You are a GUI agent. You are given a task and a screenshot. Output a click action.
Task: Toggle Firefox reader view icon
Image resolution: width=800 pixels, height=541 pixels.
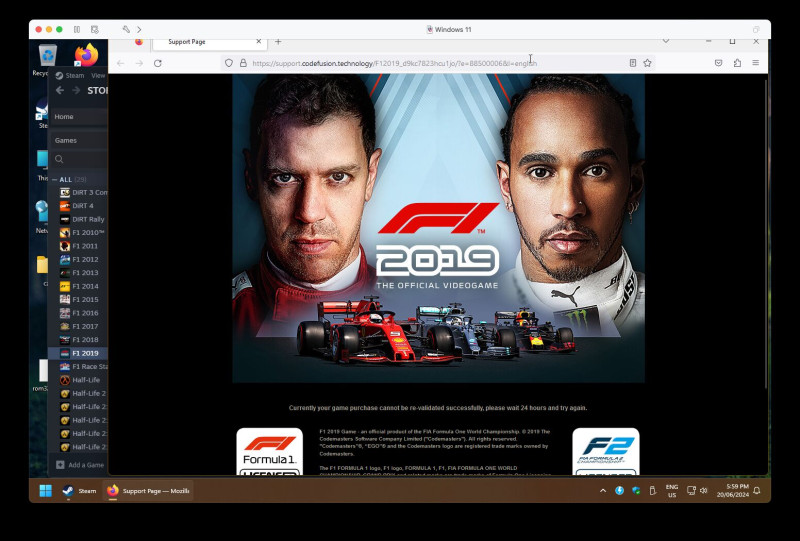tap(633, 63)
